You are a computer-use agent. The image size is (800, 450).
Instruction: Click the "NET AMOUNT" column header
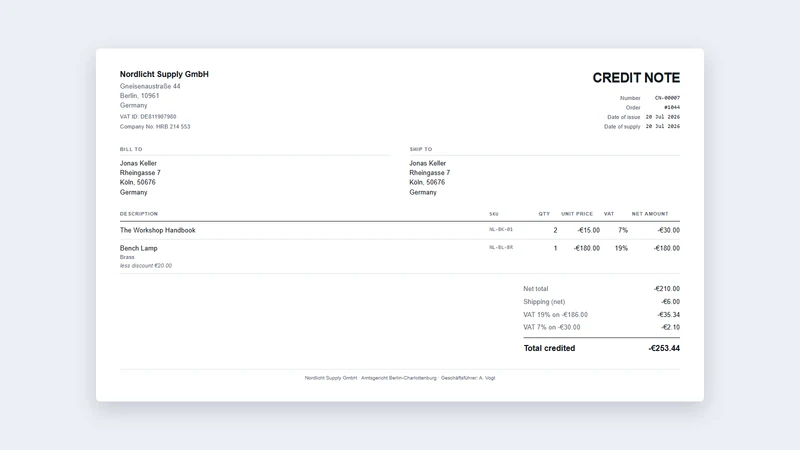click(x=650, y=214)
